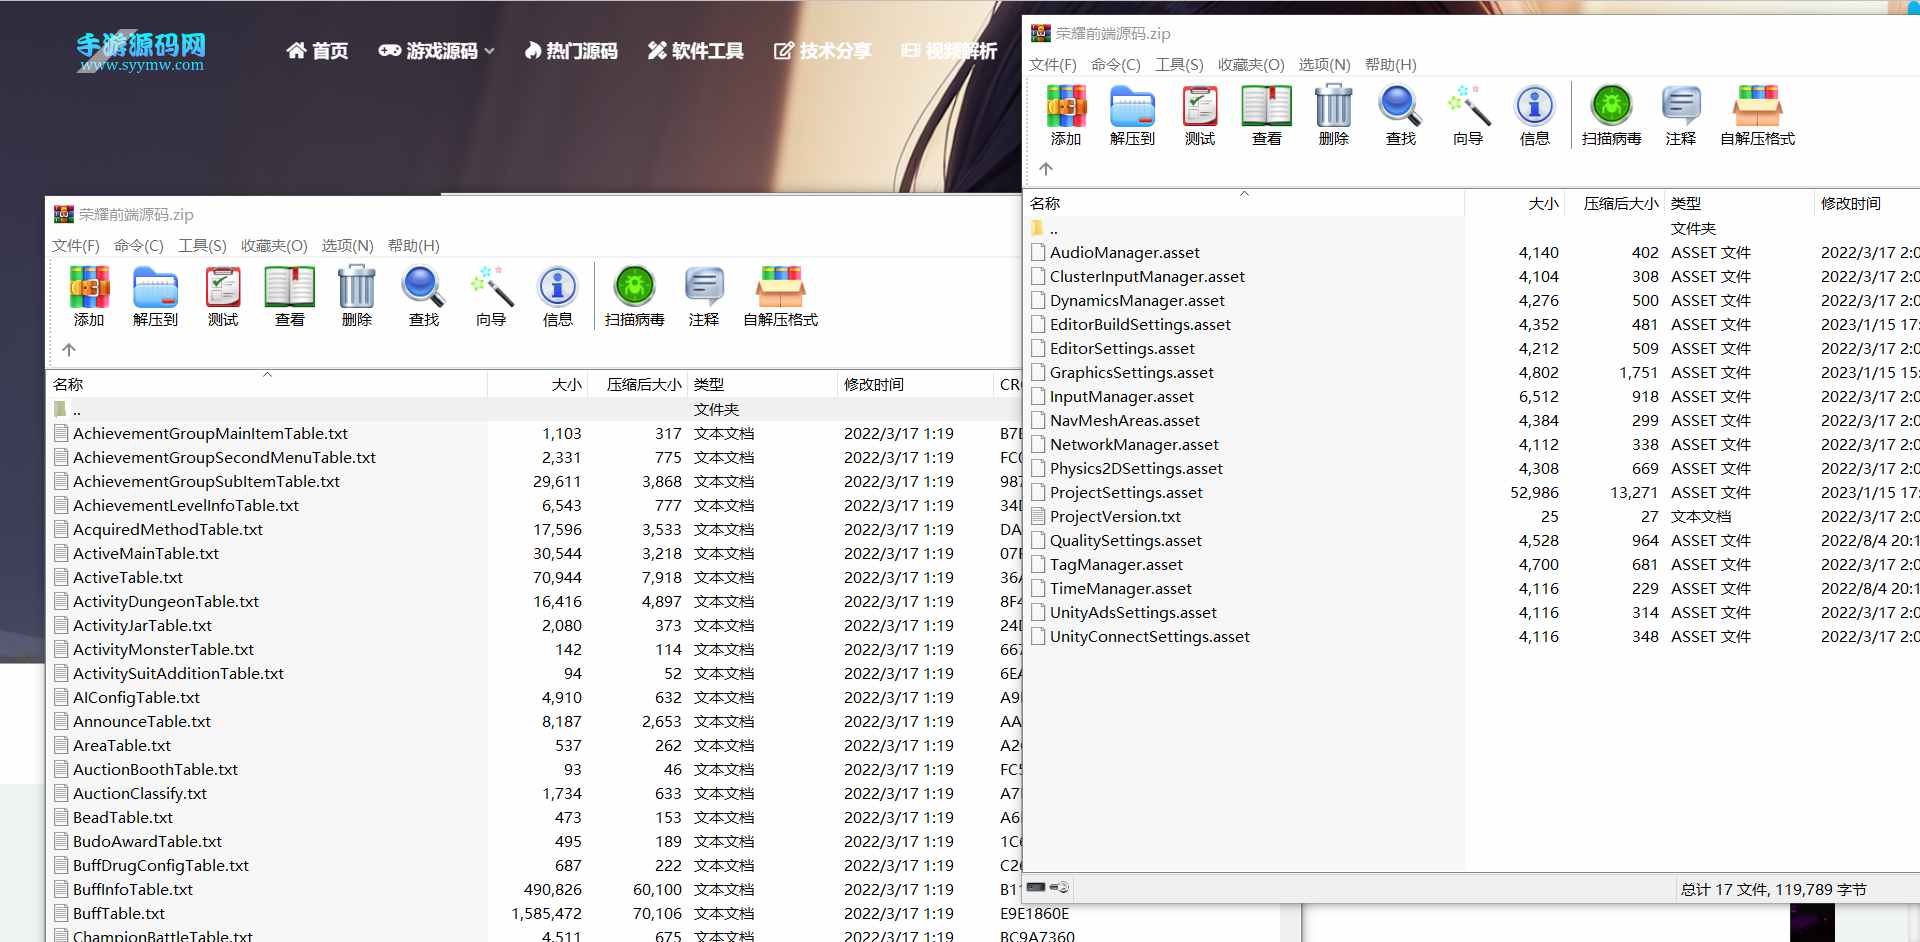
Task: Open the 文件(F) menu in right window
Action: point(1052,65)
